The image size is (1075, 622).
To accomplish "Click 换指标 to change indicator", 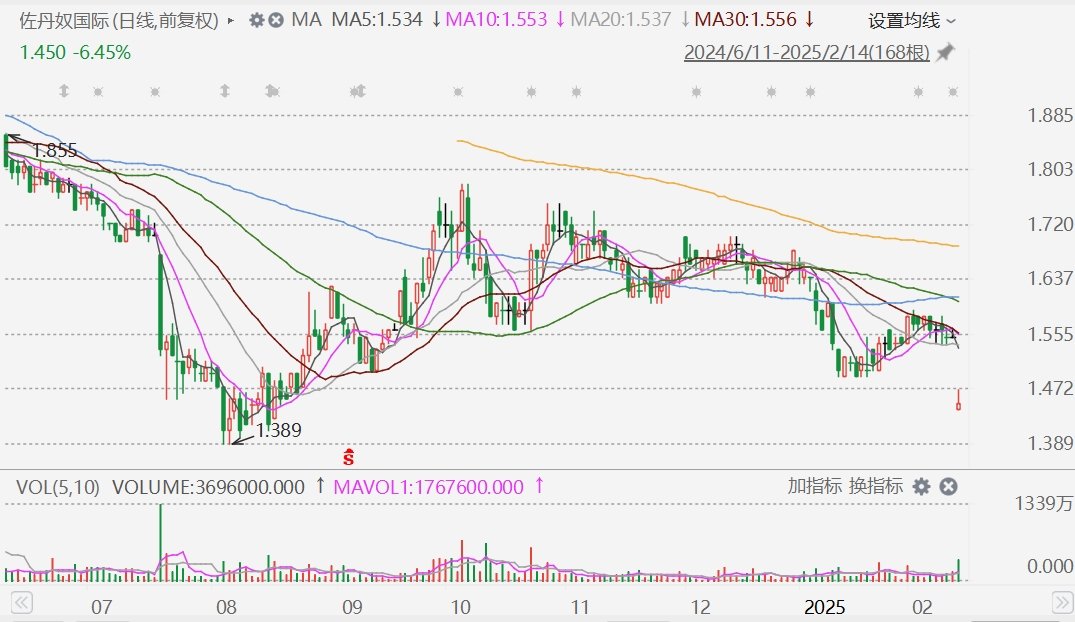I will coord(876,487).
